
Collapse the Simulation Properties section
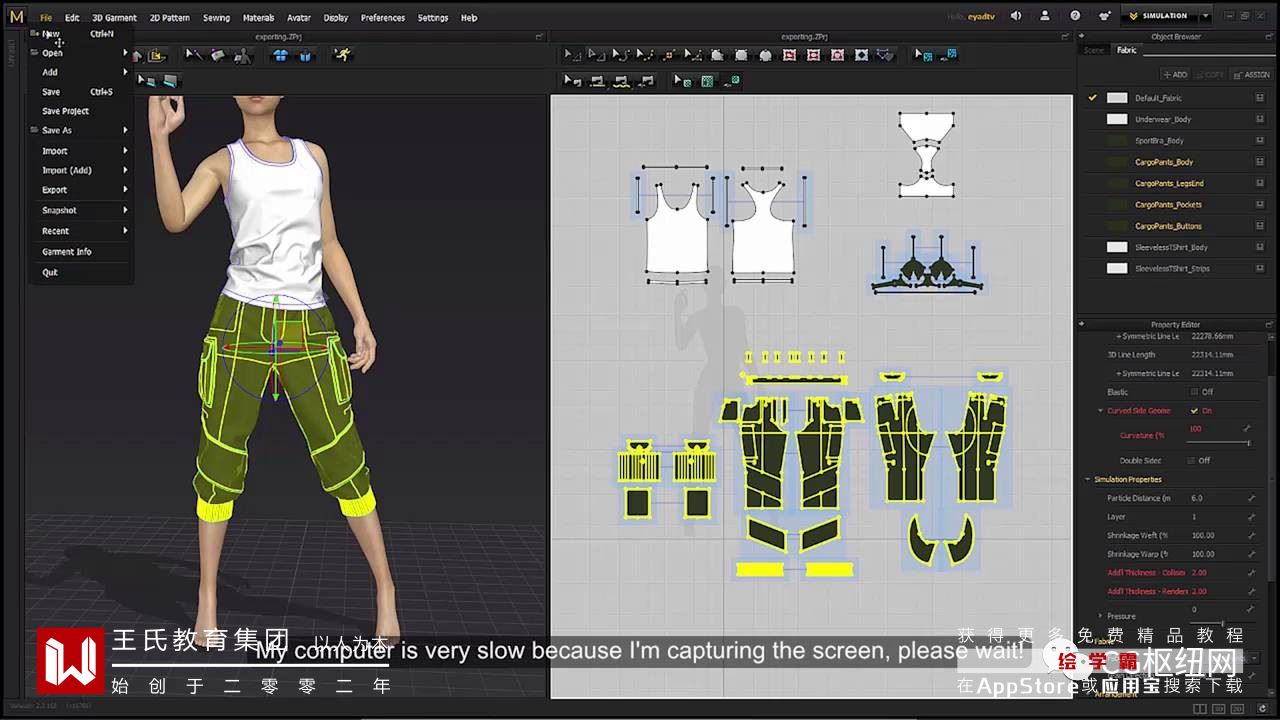tap(1088, 480)
